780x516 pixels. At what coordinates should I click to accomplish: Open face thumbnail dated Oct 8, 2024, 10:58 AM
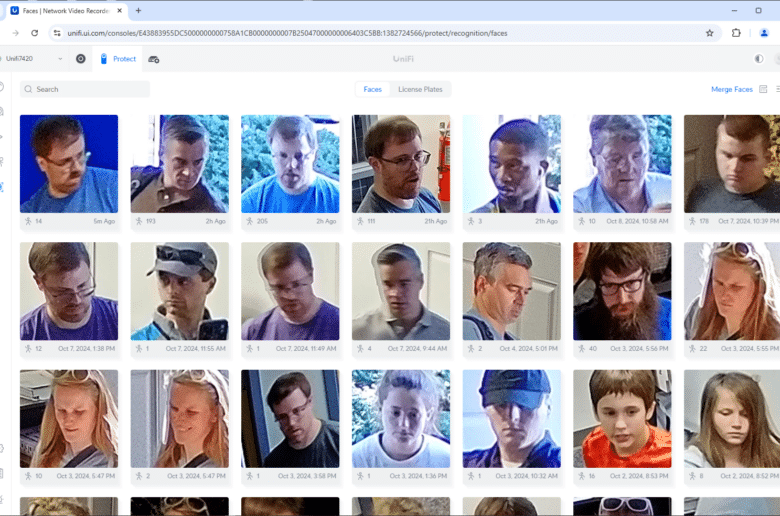click(622, 164)
